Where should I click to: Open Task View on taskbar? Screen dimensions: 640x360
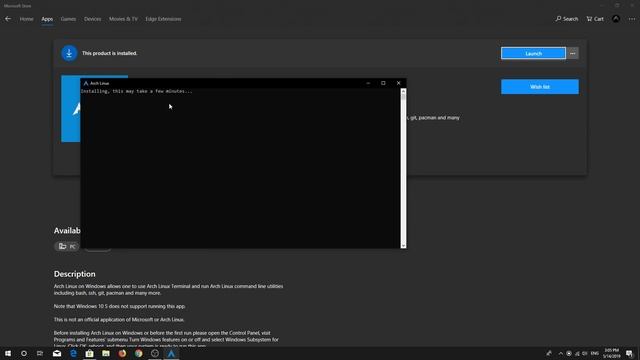click(x=40, y=353)
